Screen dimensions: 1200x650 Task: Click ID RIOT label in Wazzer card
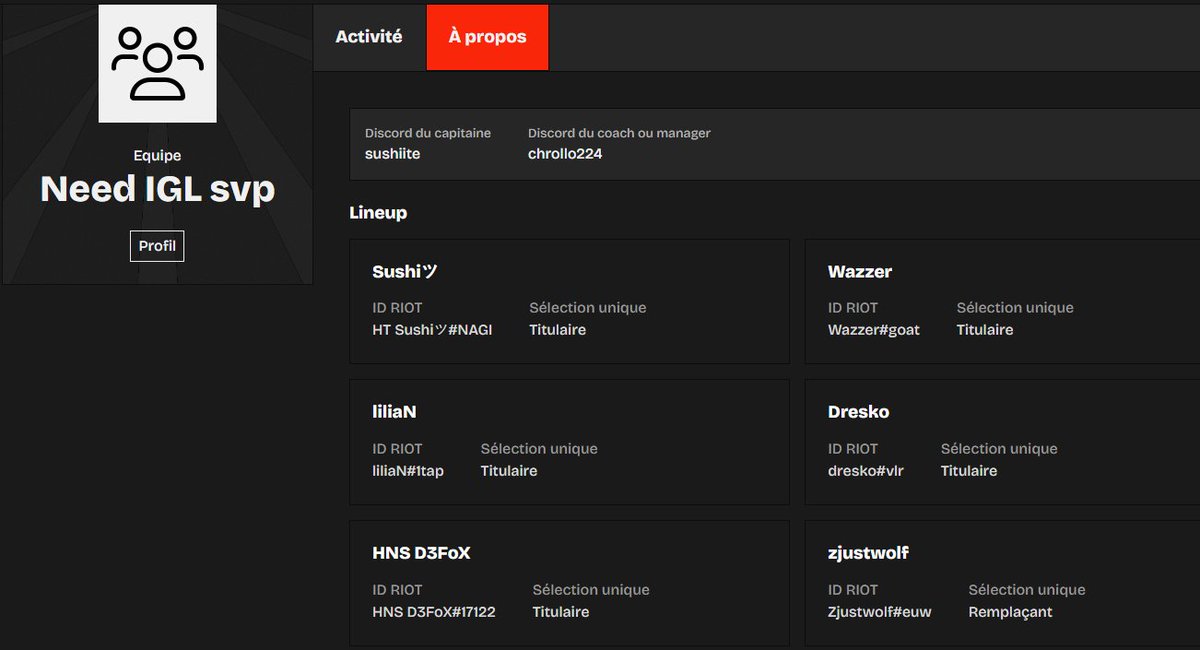tap(853, 308)
